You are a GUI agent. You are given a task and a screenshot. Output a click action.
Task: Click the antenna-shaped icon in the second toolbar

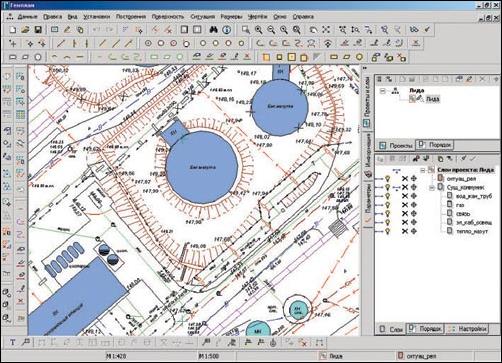[328, 43]
